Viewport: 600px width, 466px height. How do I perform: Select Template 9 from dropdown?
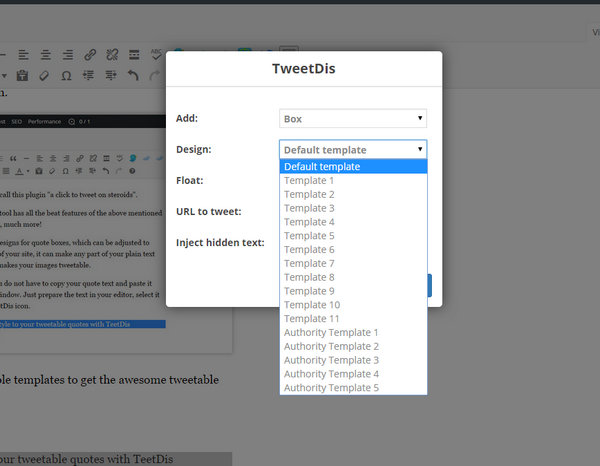click(353, 291)
